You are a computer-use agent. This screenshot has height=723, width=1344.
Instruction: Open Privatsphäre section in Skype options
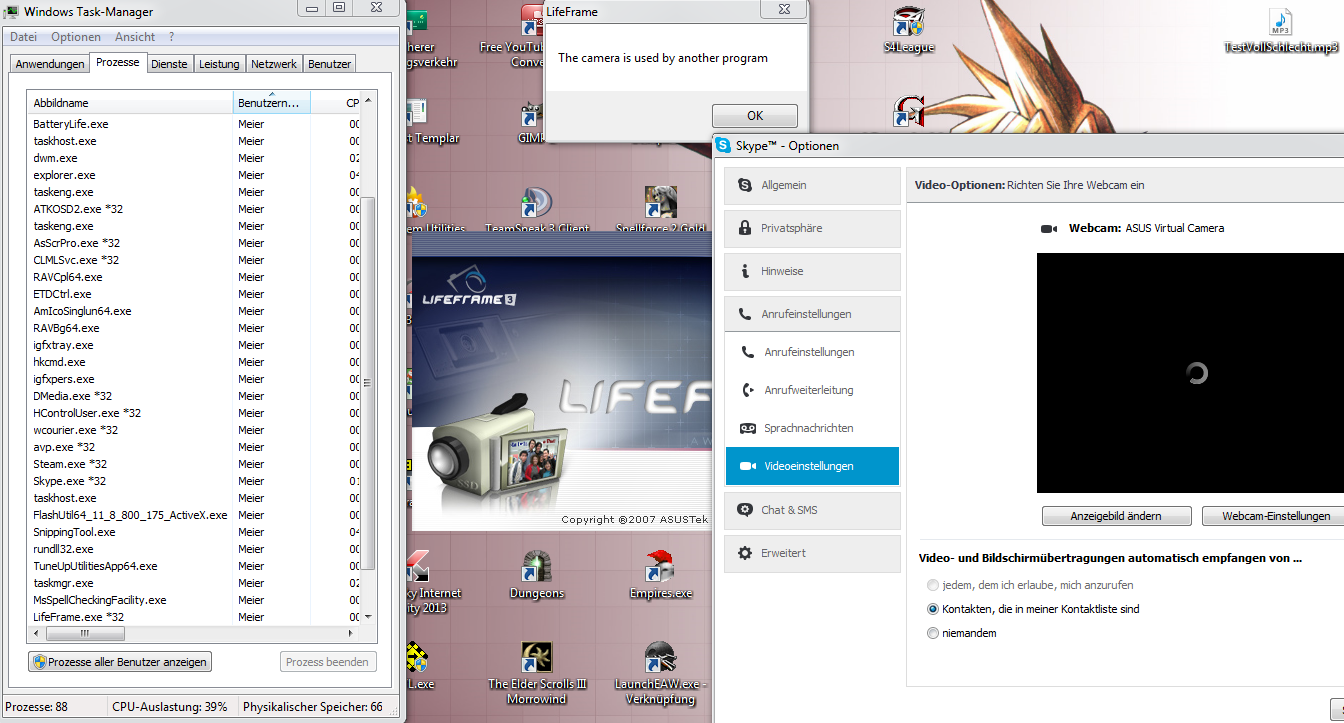(812, 228)
